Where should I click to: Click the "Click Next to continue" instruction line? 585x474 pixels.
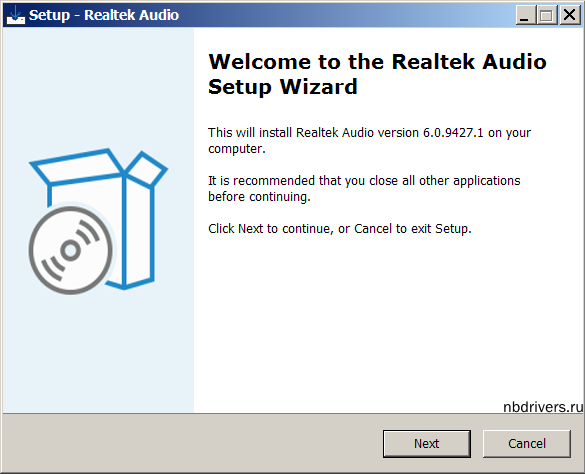(x=340, y=228)
